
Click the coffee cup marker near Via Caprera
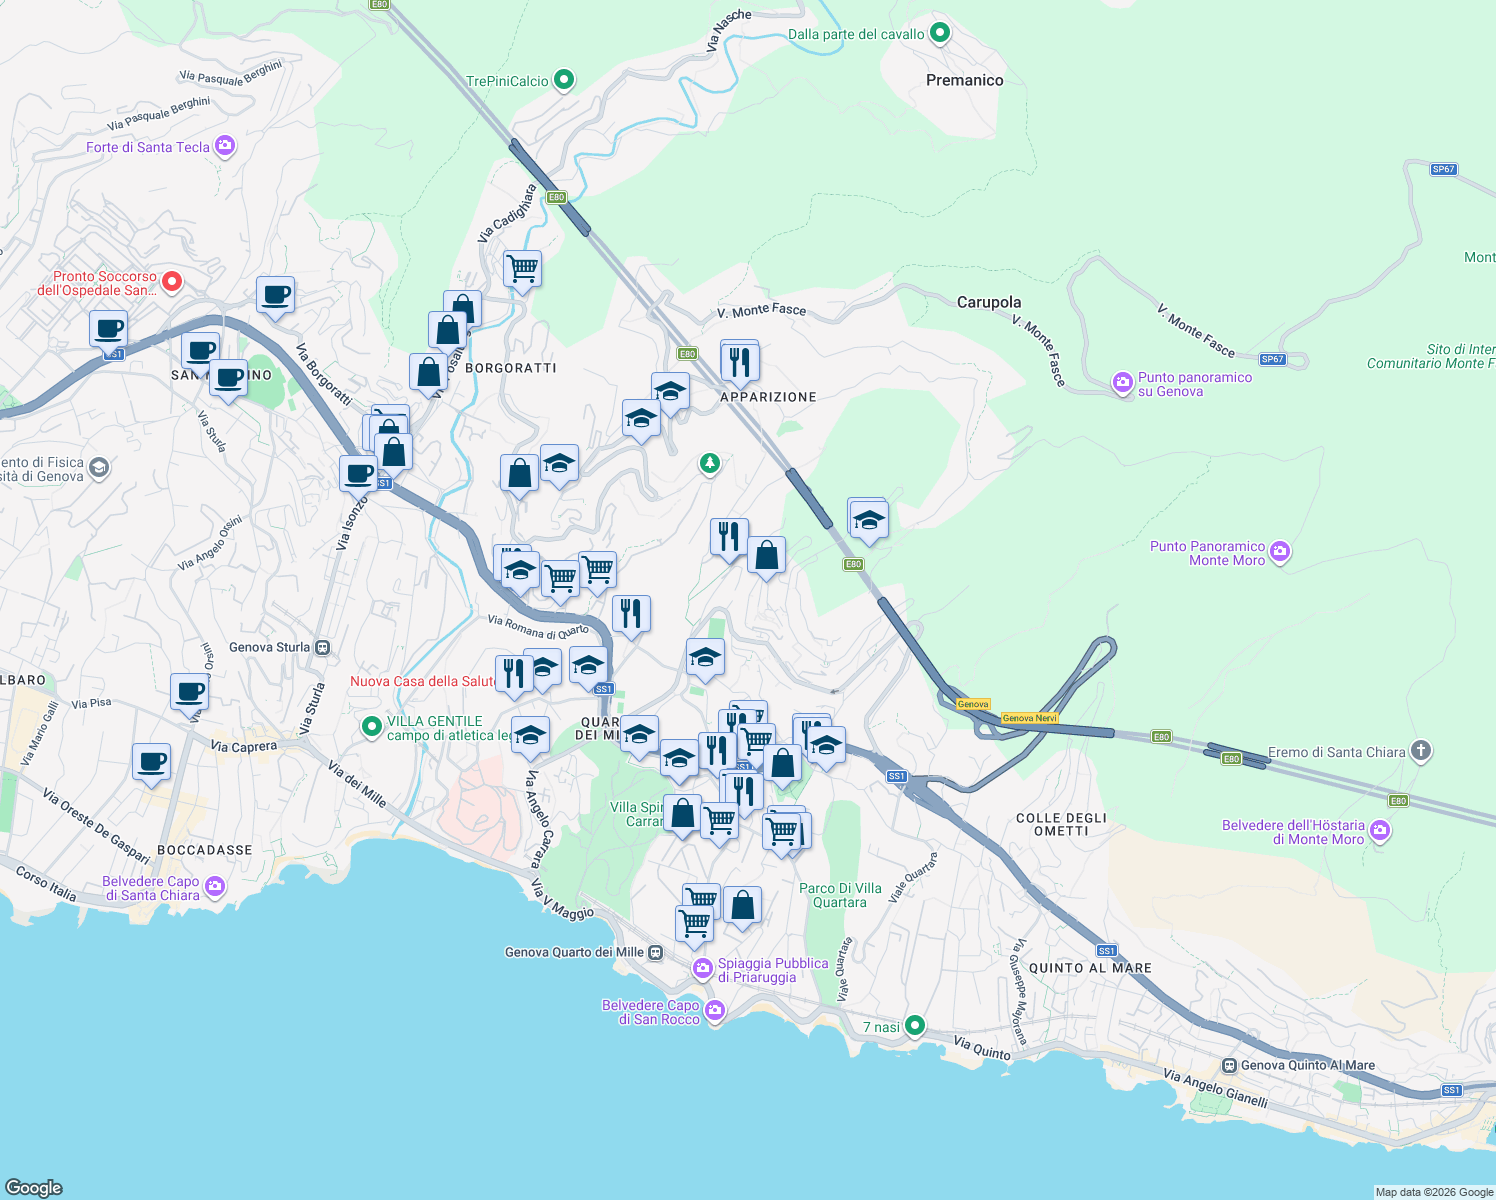click(151, 763)
